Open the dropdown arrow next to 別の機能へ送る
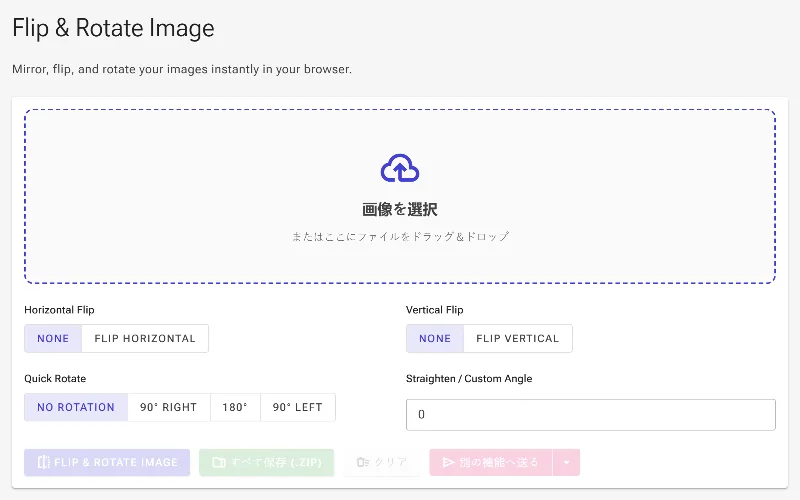The height and width of the screenshot is (500, 800). pyautogui.click(x=566, y=462)
